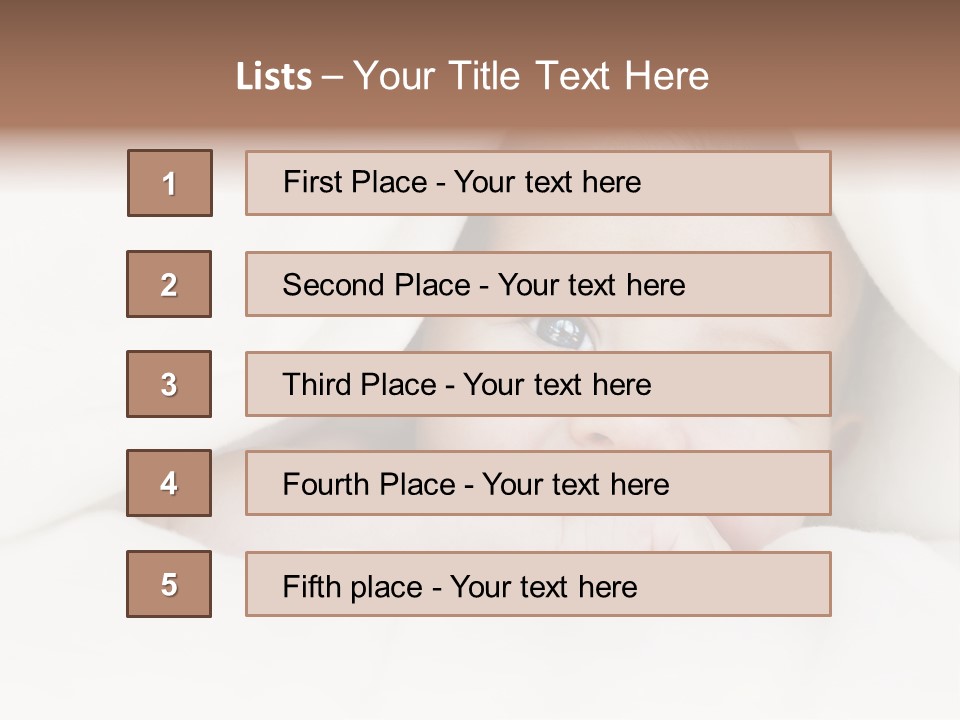The width and height of the screenshot is (960, 720).
Task: Click the baby's eye in background photo
Action: pyautogui.click(x=566, y=331)
